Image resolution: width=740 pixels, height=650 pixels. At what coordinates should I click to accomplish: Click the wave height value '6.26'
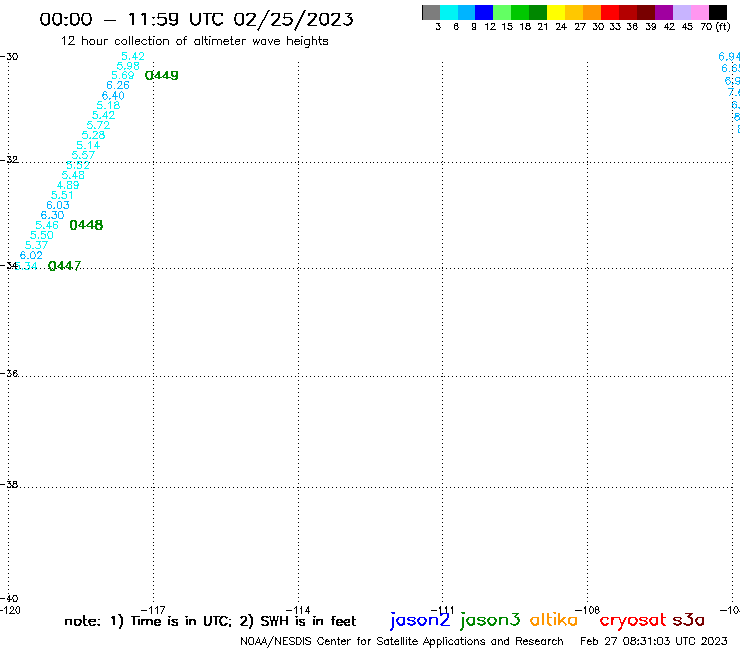pyautogui.click(x=118, y=85)
